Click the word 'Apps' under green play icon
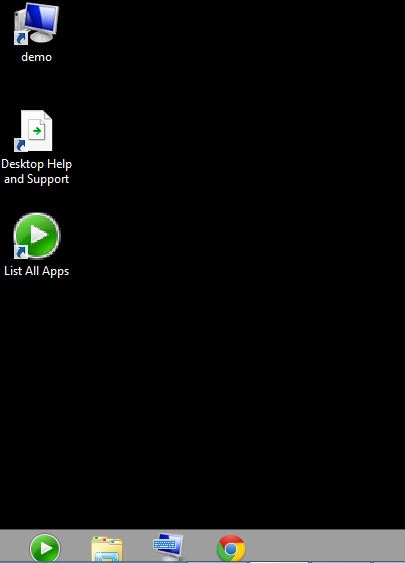 click(x=56, y=271)
